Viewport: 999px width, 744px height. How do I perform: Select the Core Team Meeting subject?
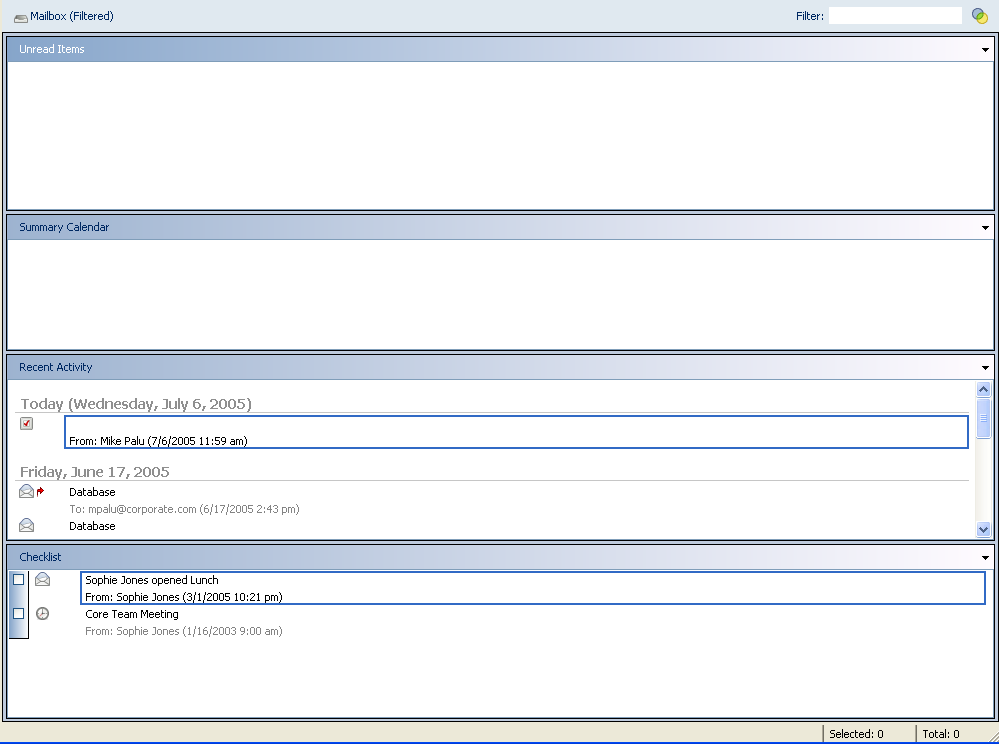click(x=132, y=614)
